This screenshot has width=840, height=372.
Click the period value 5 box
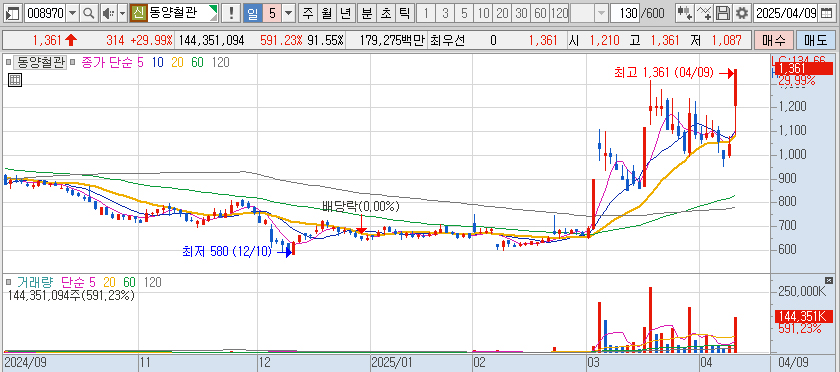pos(272,13)
